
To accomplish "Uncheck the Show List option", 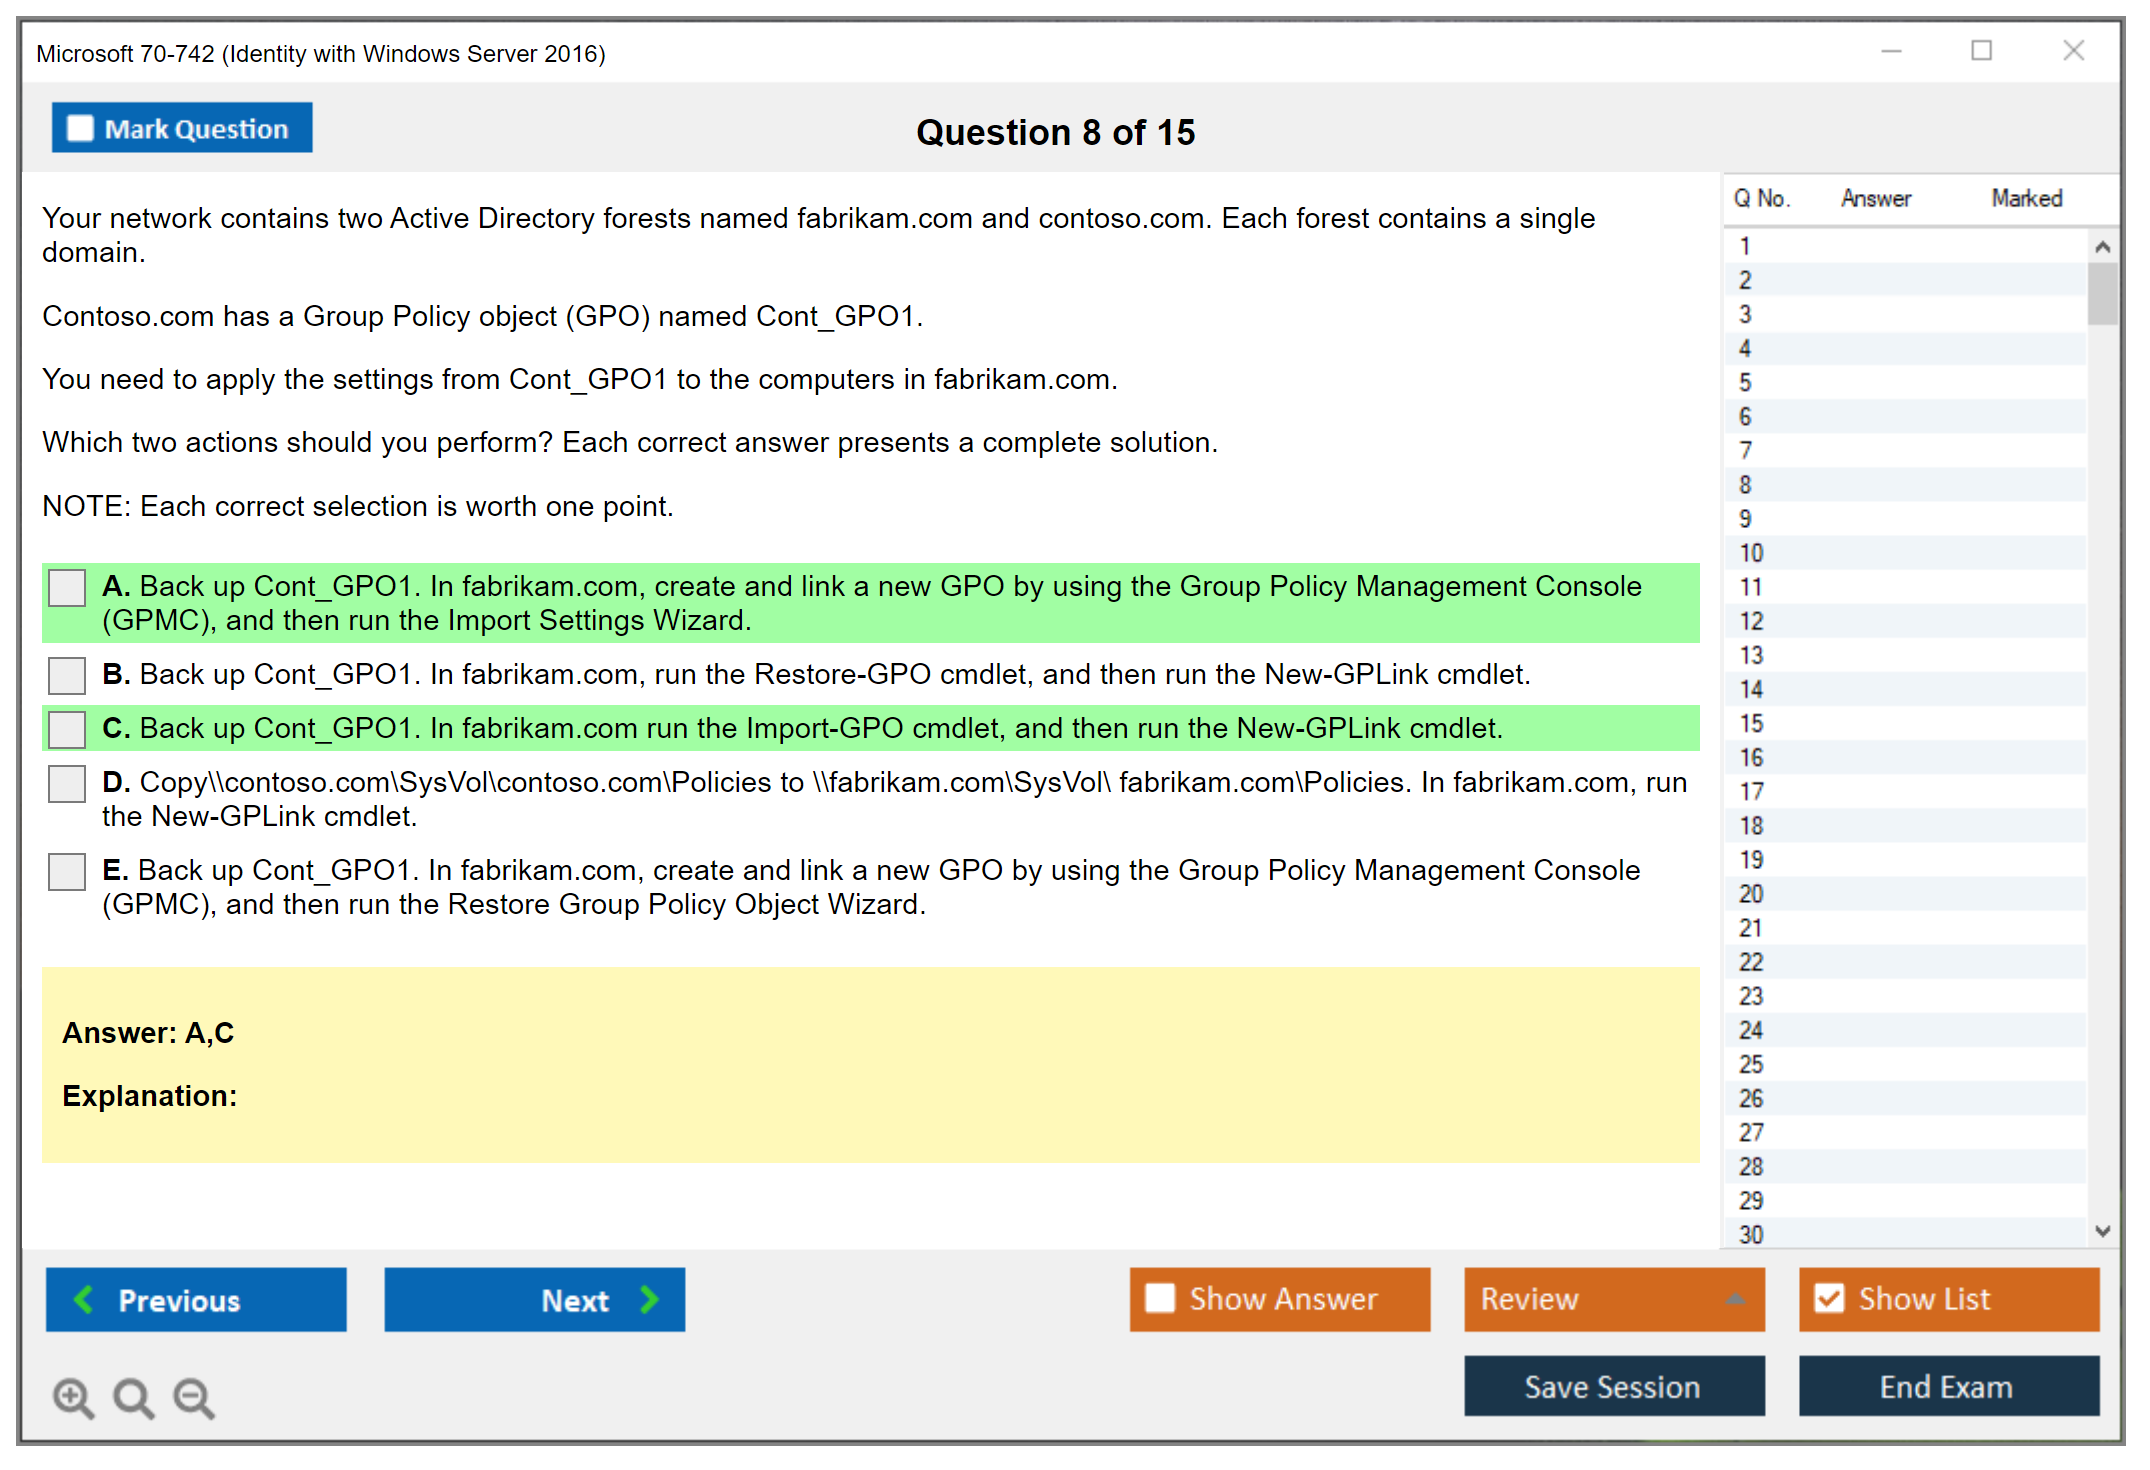I will click(x=1829, y=1298).
